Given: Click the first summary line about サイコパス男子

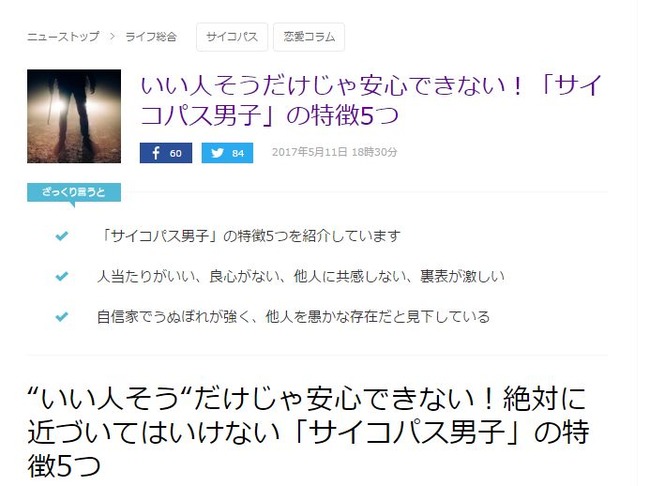Looking at the screenshot, I should (250, 236).
